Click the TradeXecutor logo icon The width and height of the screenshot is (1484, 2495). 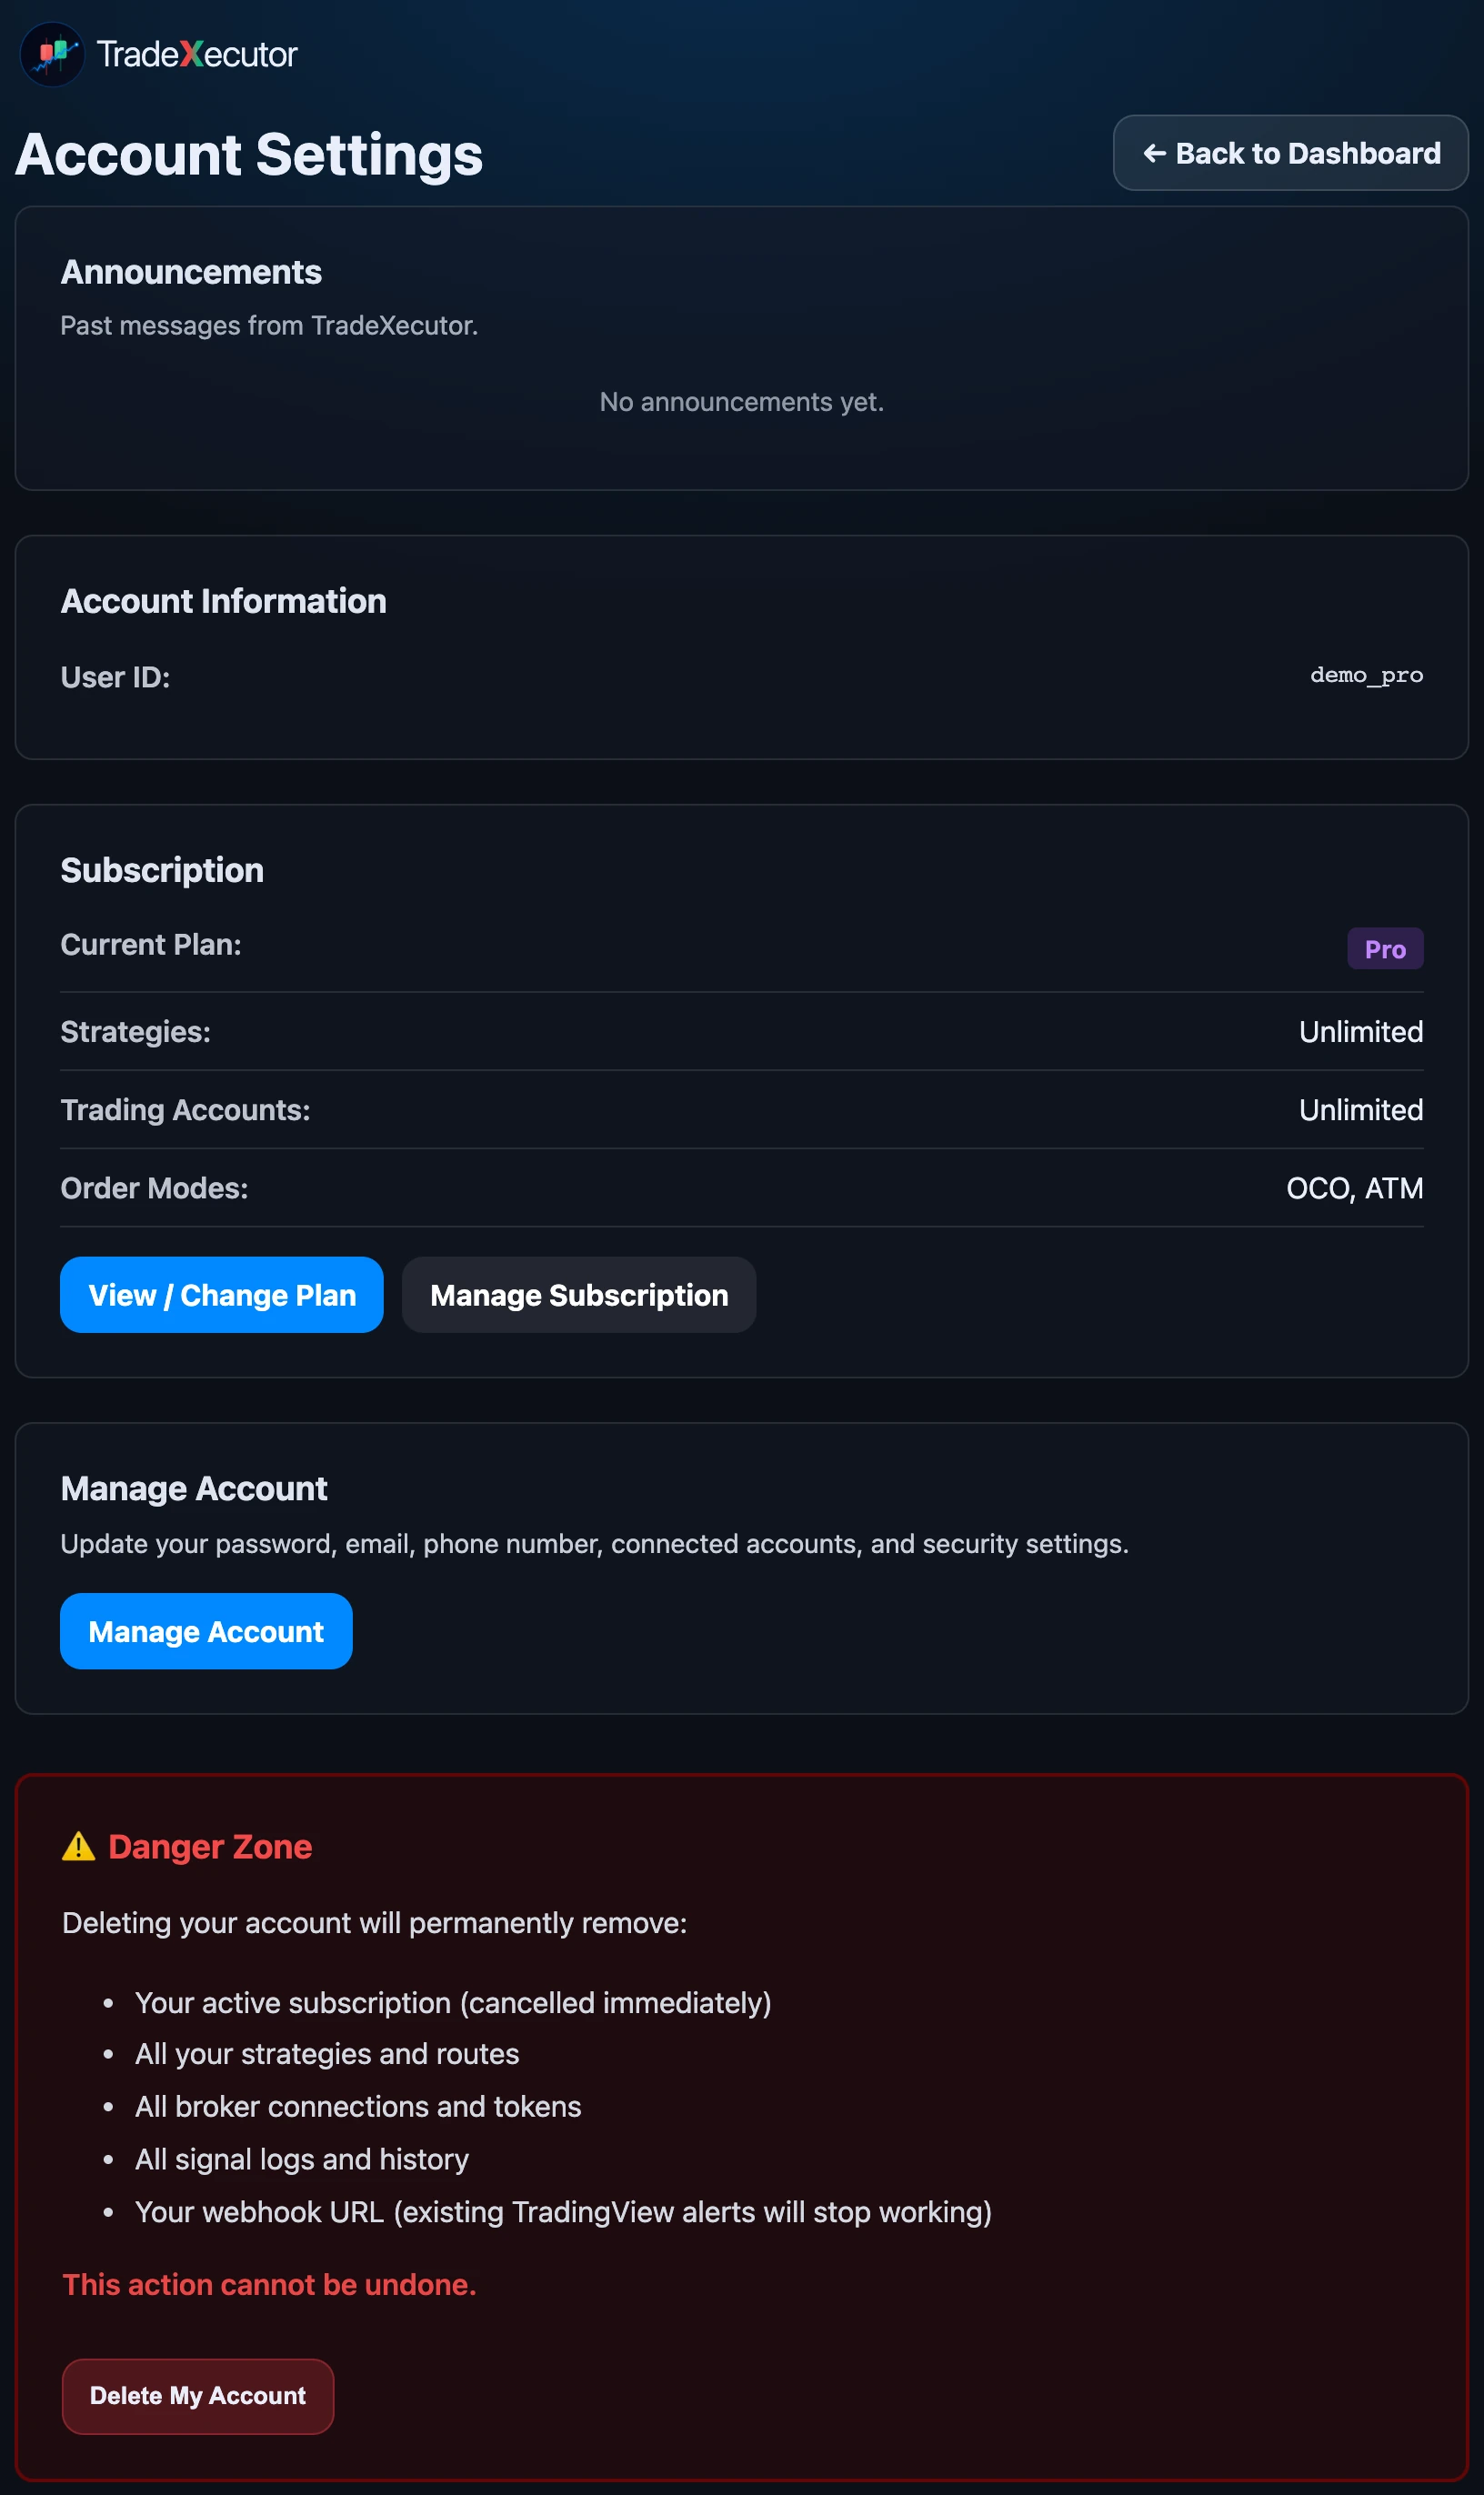pyautogui.click(x=53, y=54)
